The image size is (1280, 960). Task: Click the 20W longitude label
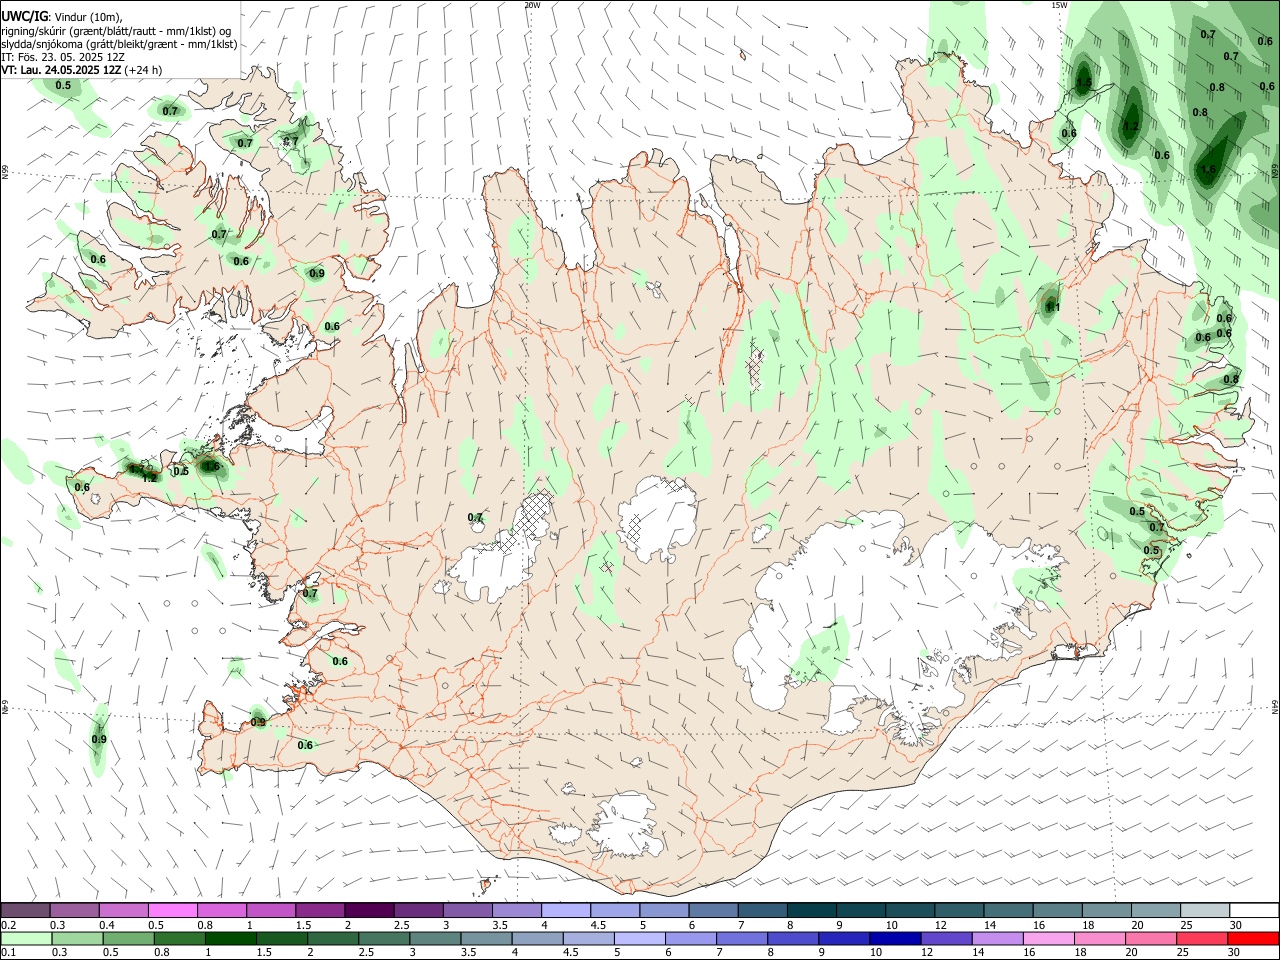click(x=532, y=5)
